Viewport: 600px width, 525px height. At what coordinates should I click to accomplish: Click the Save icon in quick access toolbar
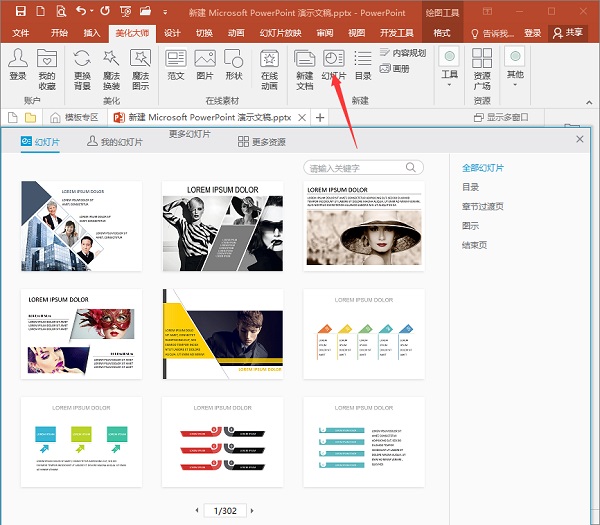click(21, 11)
